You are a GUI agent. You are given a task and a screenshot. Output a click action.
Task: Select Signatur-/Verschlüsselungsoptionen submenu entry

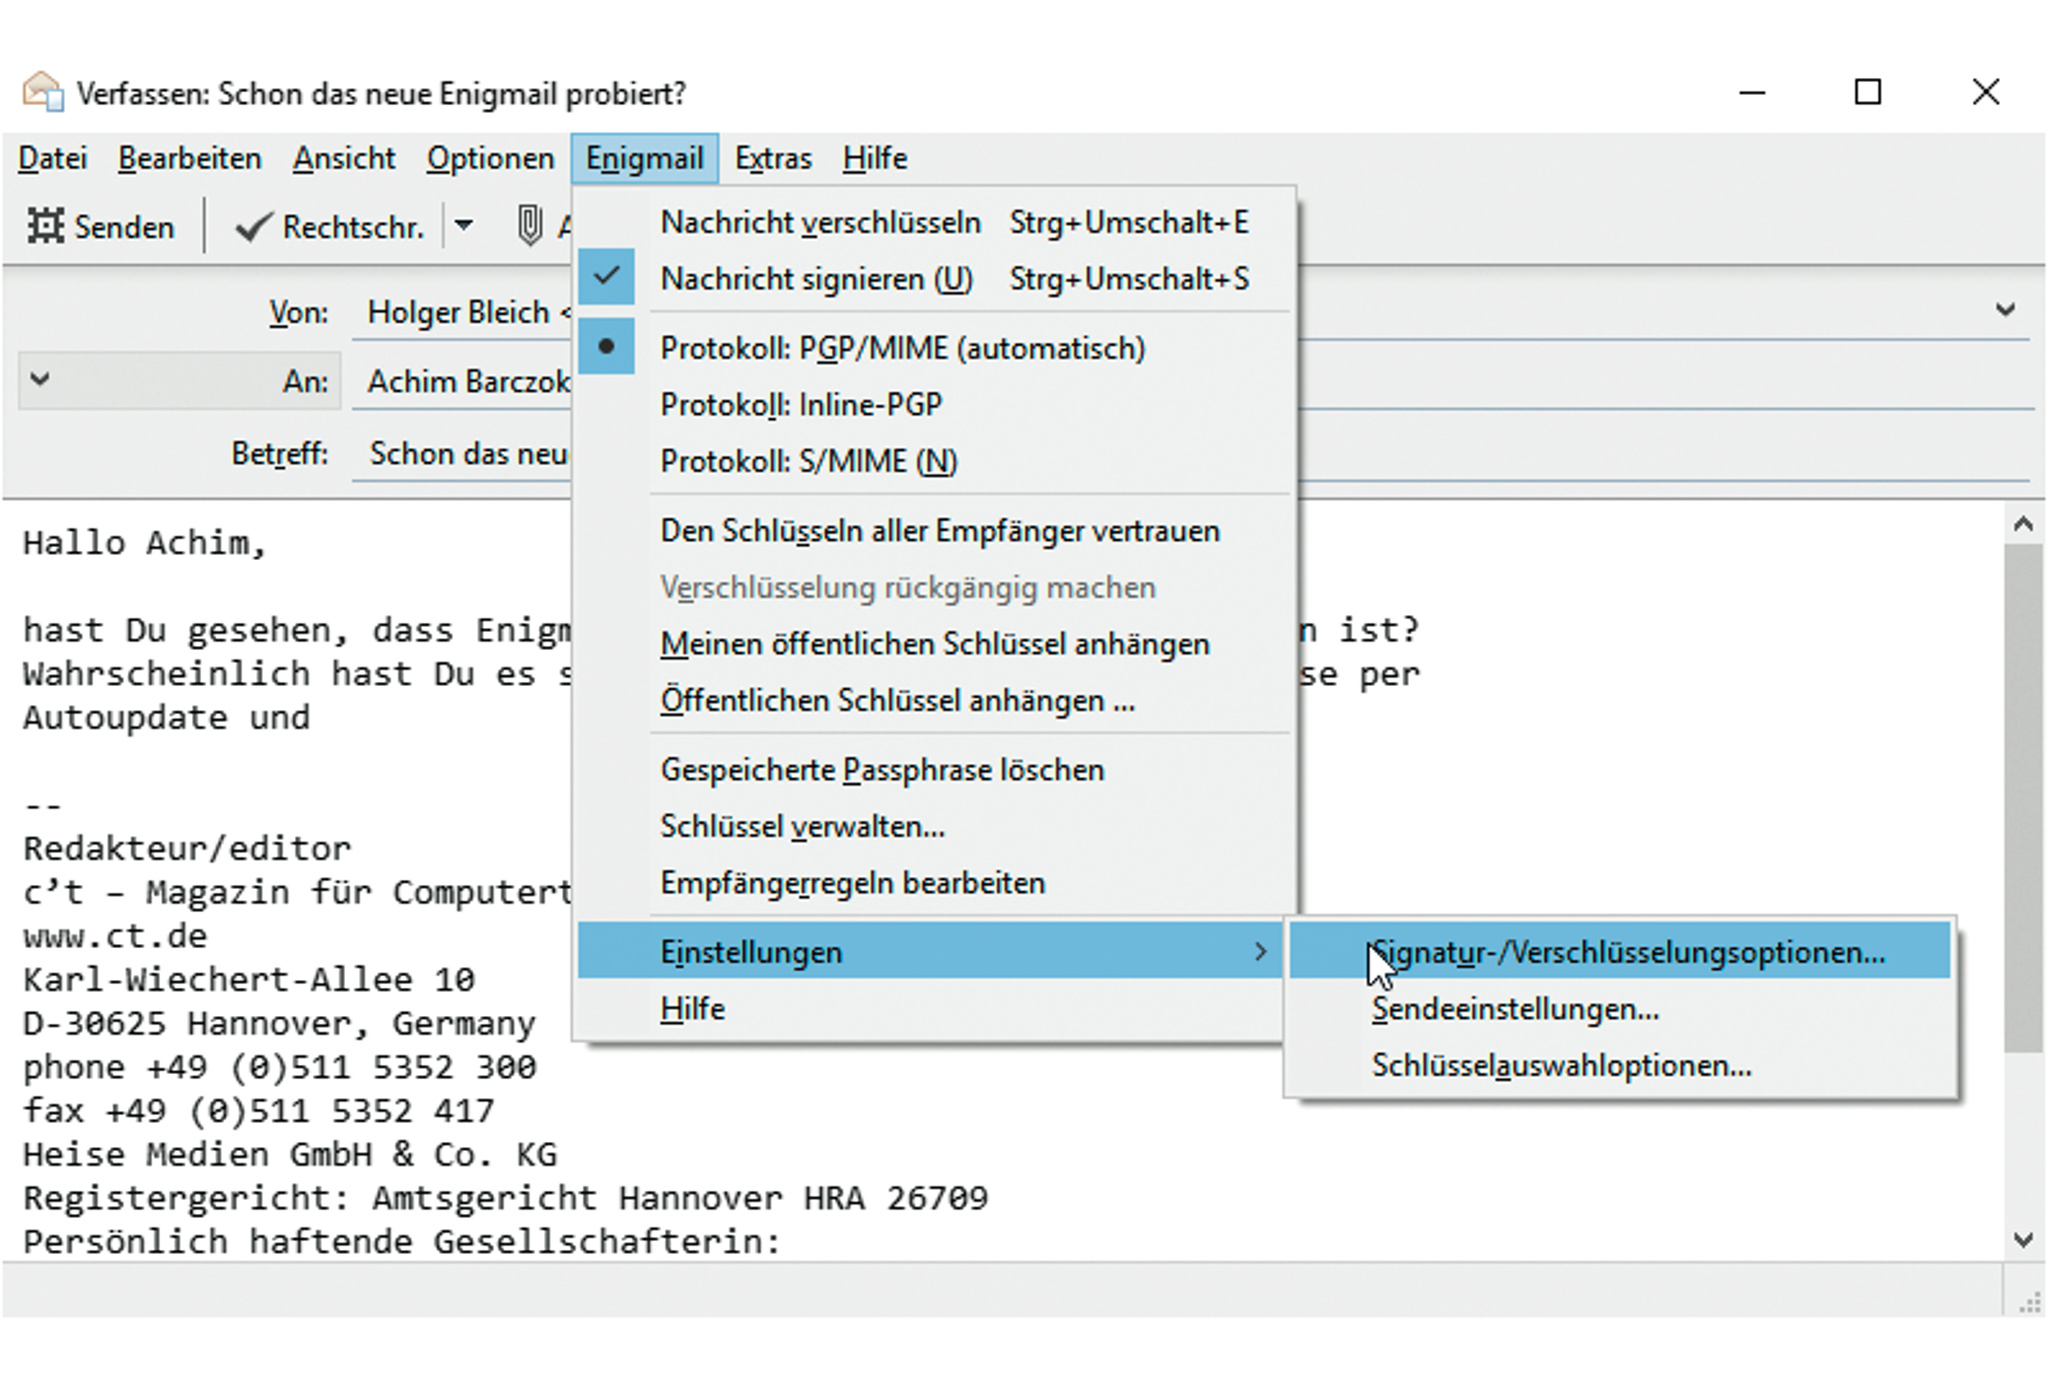(1627, 952)
